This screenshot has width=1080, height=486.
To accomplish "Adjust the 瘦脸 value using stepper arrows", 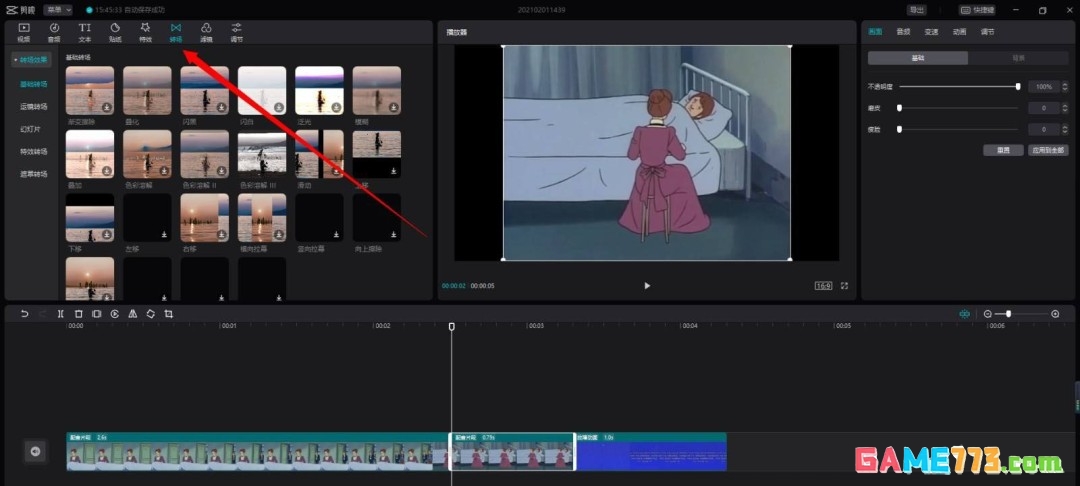I will (1065, 129).
